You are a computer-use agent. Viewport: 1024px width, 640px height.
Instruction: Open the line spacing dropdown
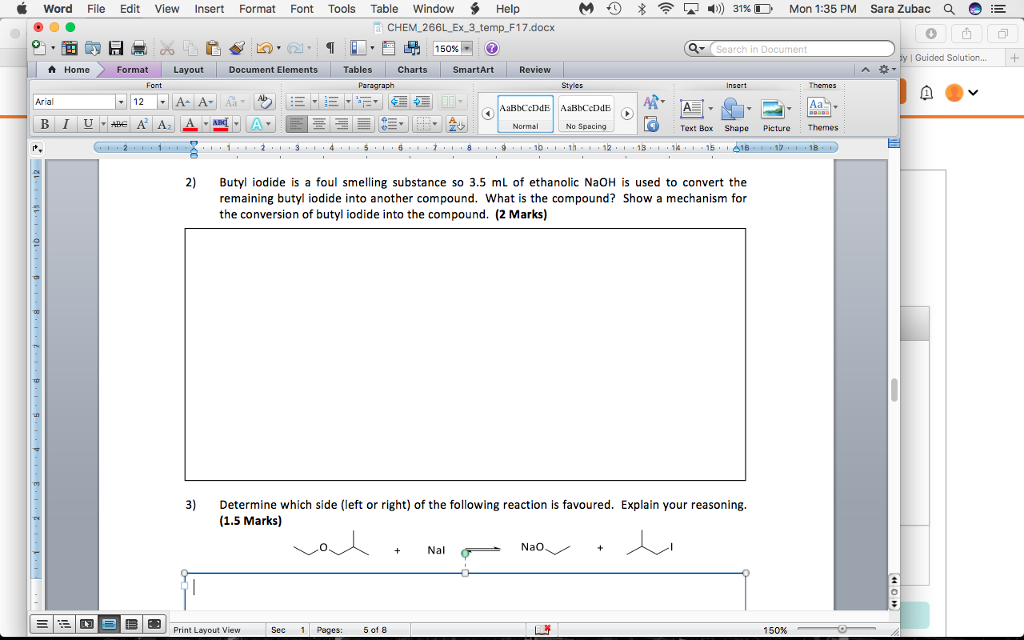pos(400,124)
